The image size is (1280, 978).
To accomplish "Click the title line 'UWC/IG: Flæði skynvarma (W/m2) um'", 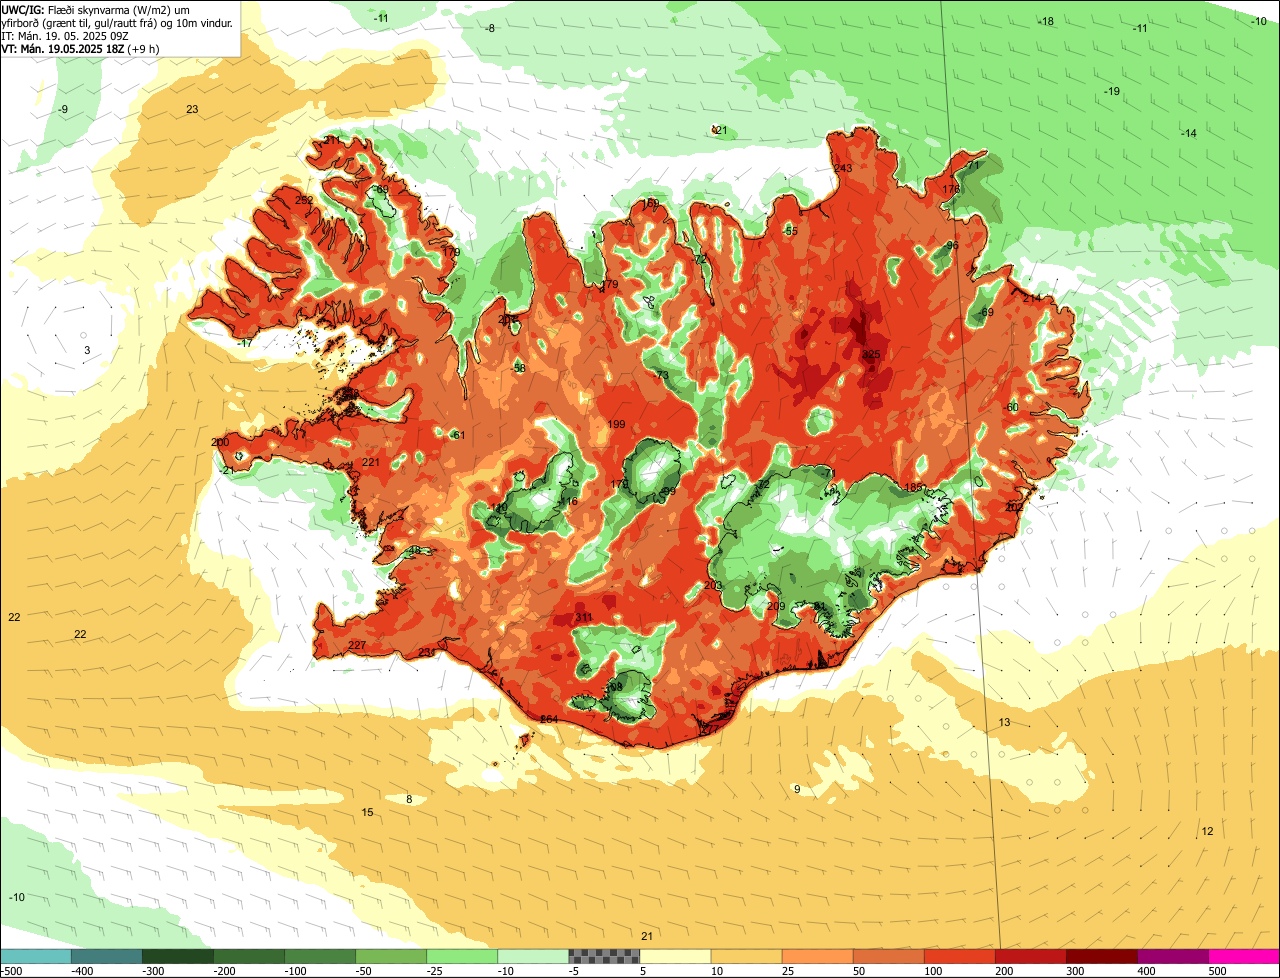I will click(96, 9).
